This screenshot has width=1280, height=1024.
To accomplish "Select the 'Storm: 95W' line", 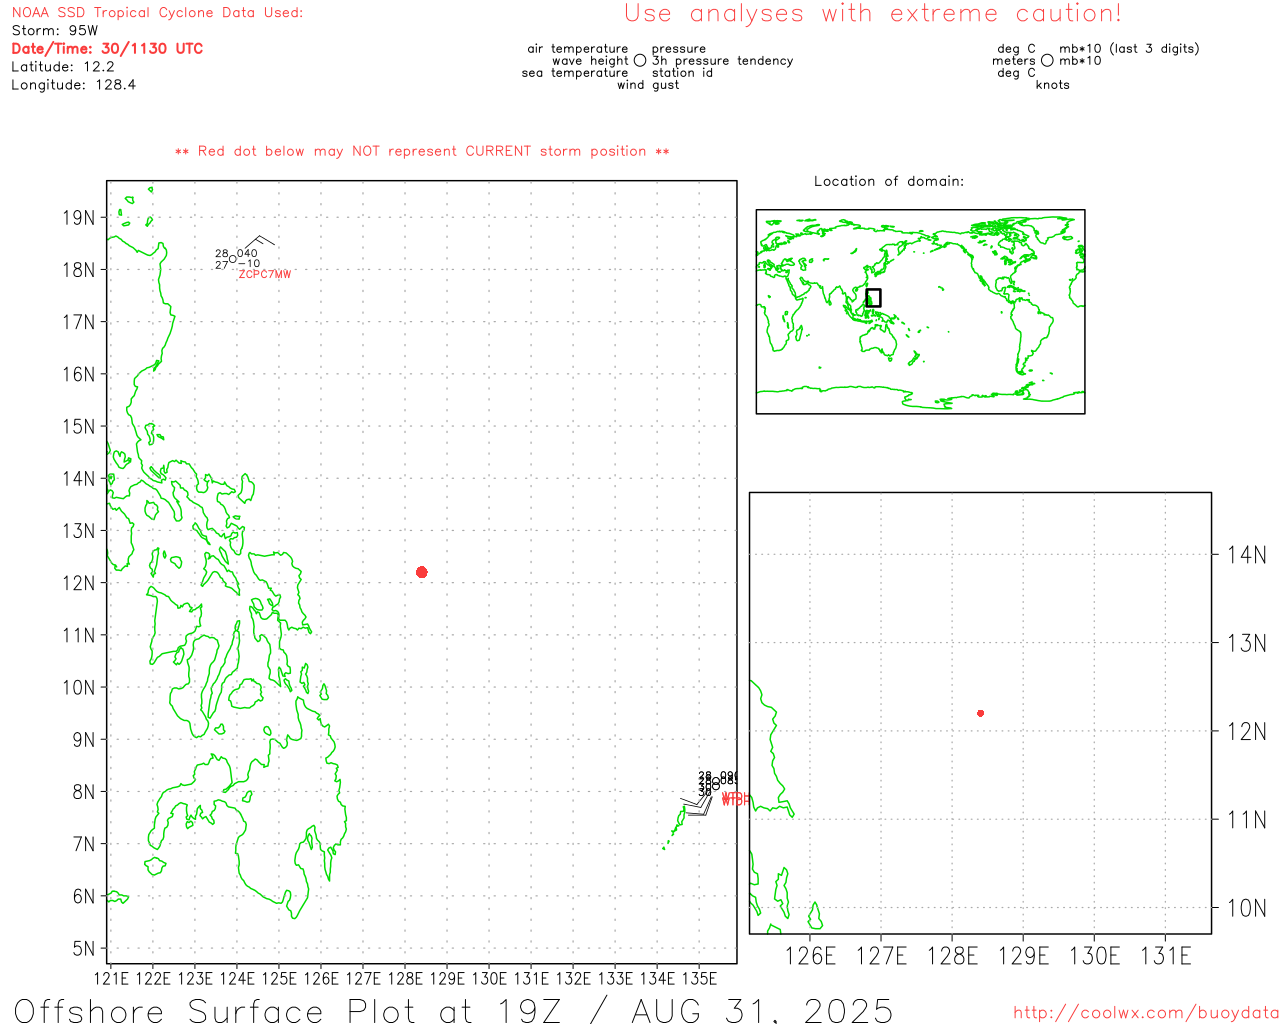I will pos(55,31).
